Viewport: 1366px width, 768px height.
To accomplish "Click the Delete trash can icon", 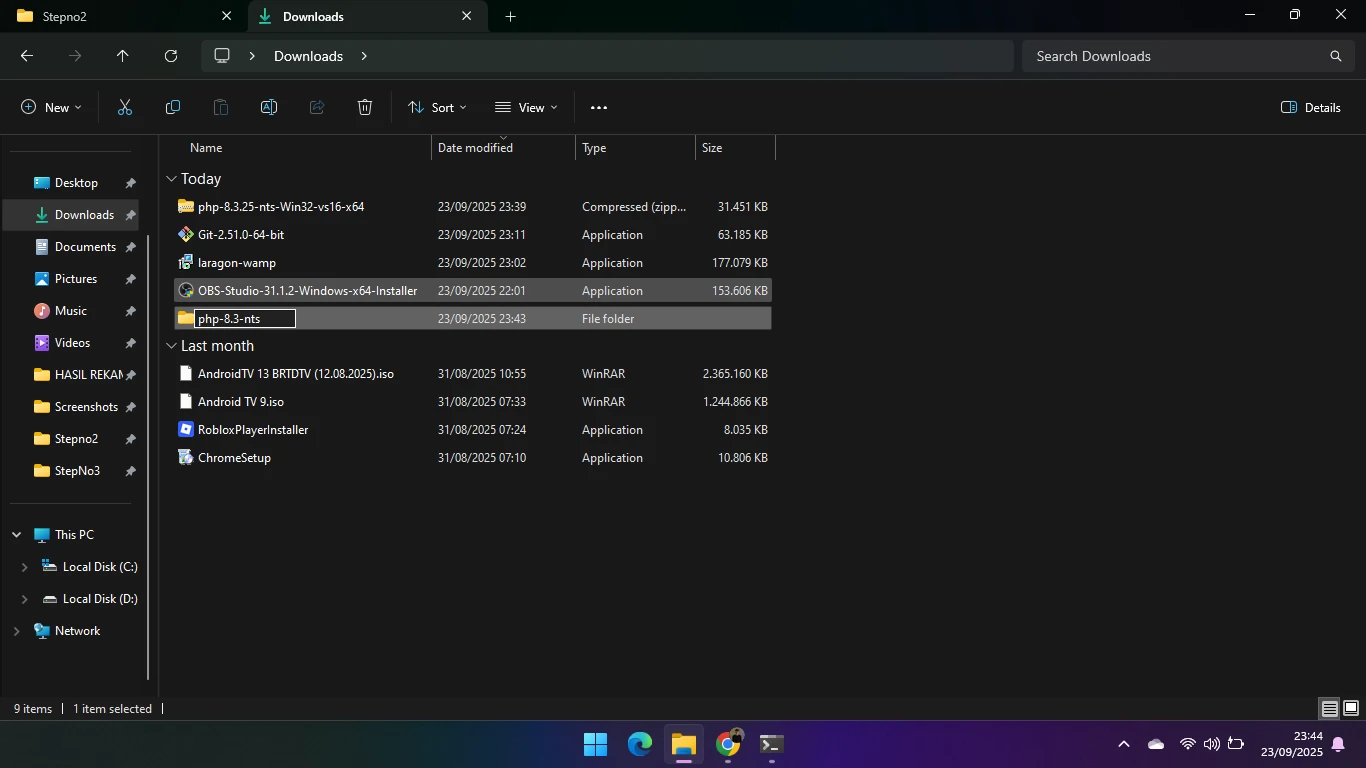I will (x=365, y=107).
